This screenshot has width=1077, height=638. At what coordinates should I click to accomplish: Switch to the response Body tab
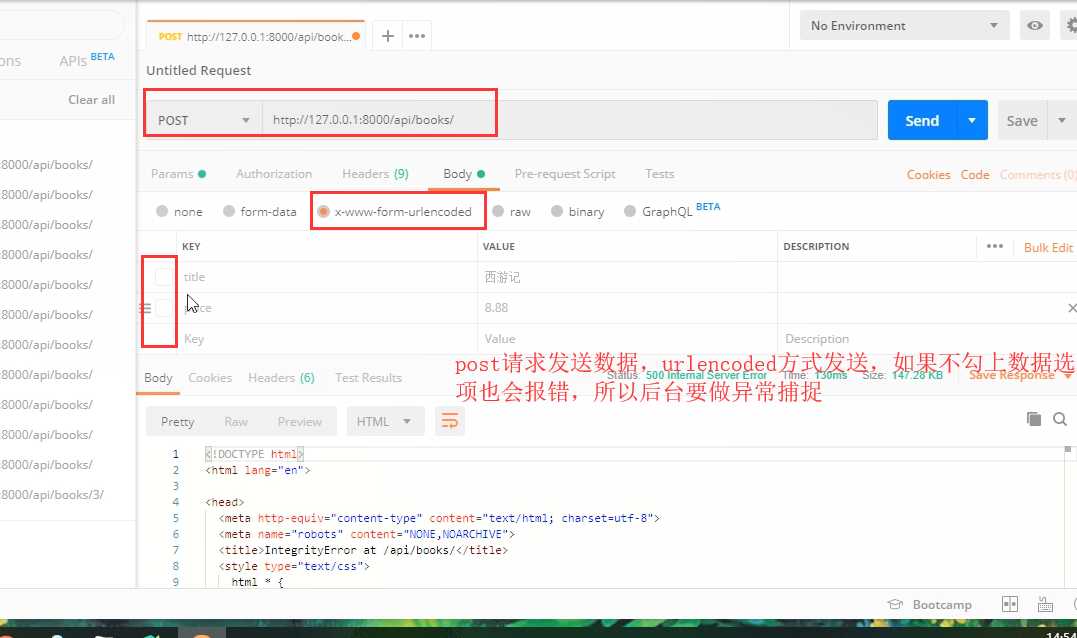158,378
